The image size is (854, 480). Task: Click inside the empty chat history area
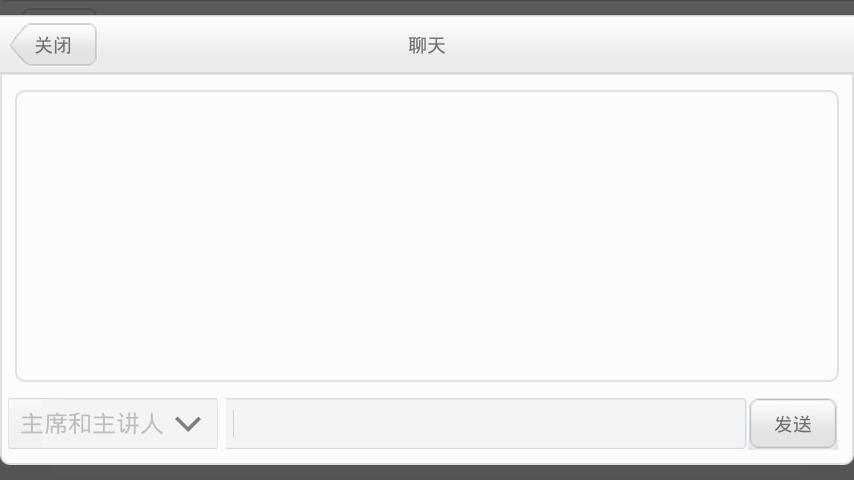[426, 236]
